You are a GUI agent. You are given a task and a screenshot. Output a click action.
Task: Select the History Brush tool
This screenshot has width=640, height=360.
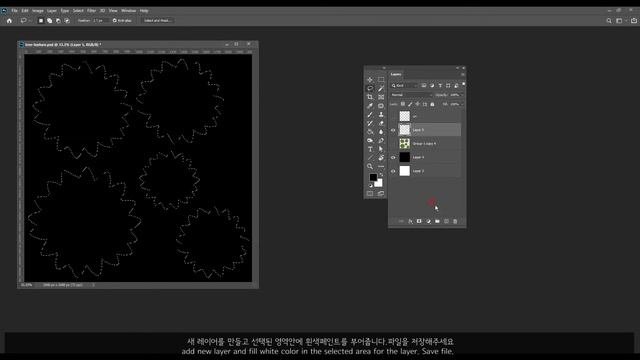tap(370, 123)
